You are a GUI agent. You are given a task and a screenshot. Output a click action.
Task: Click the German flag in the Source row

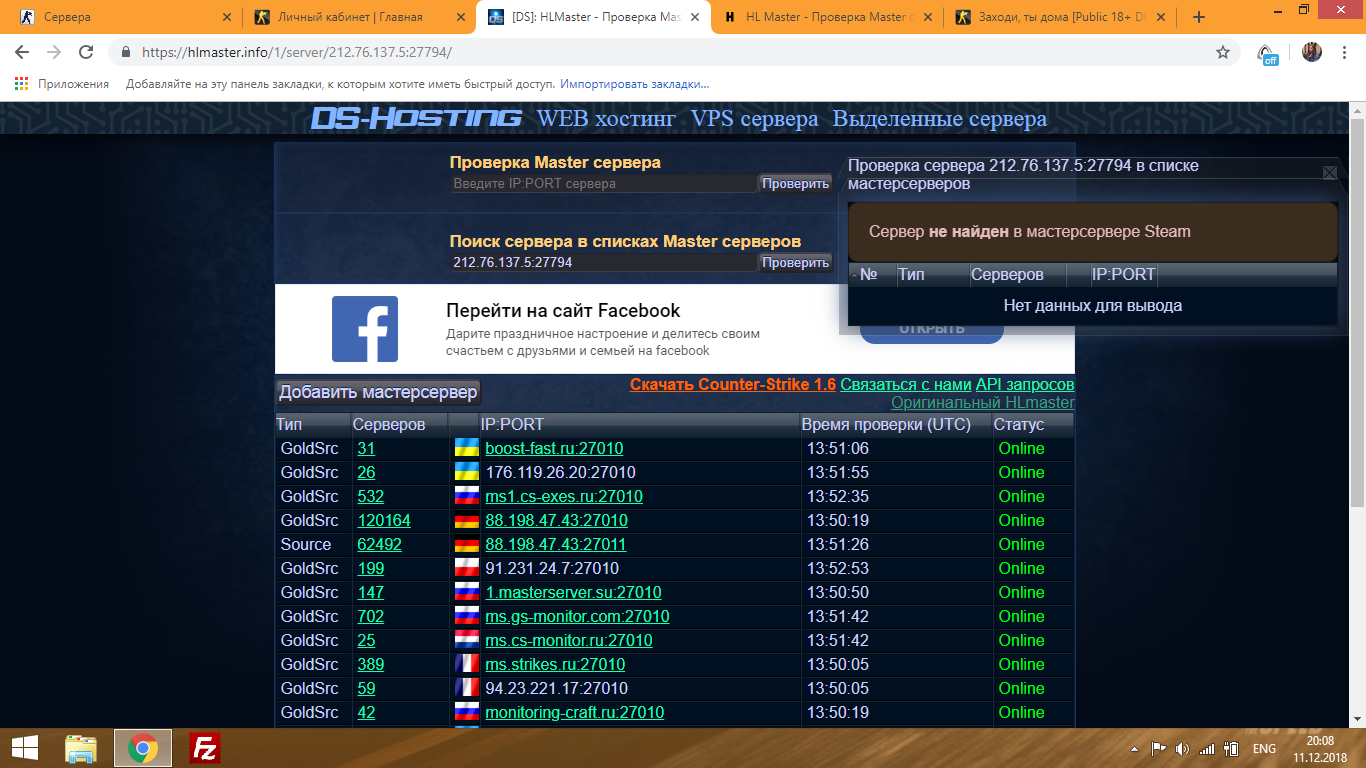466,544
